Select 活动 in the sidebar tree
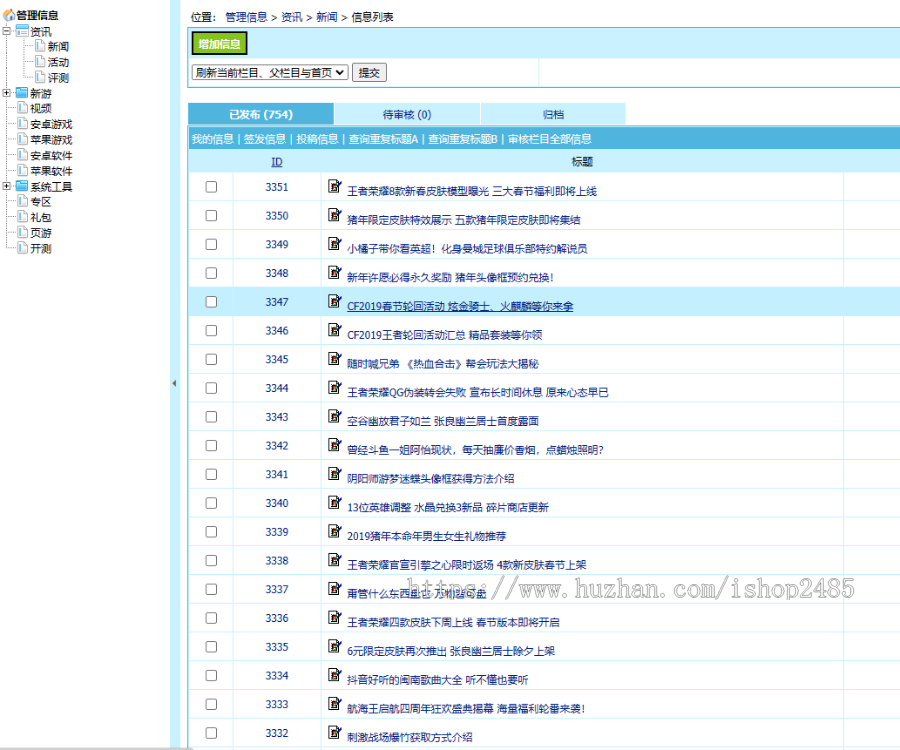The width and height of the screenshot is (900, 750). tap(58, 62)
